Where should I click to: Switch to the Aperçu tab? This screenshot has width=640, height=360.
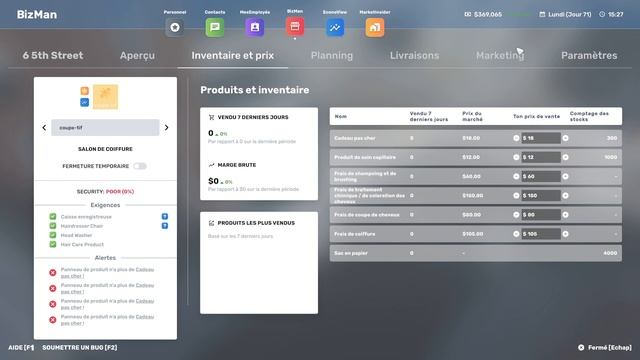pyautogui.click(x=138, y=56)
